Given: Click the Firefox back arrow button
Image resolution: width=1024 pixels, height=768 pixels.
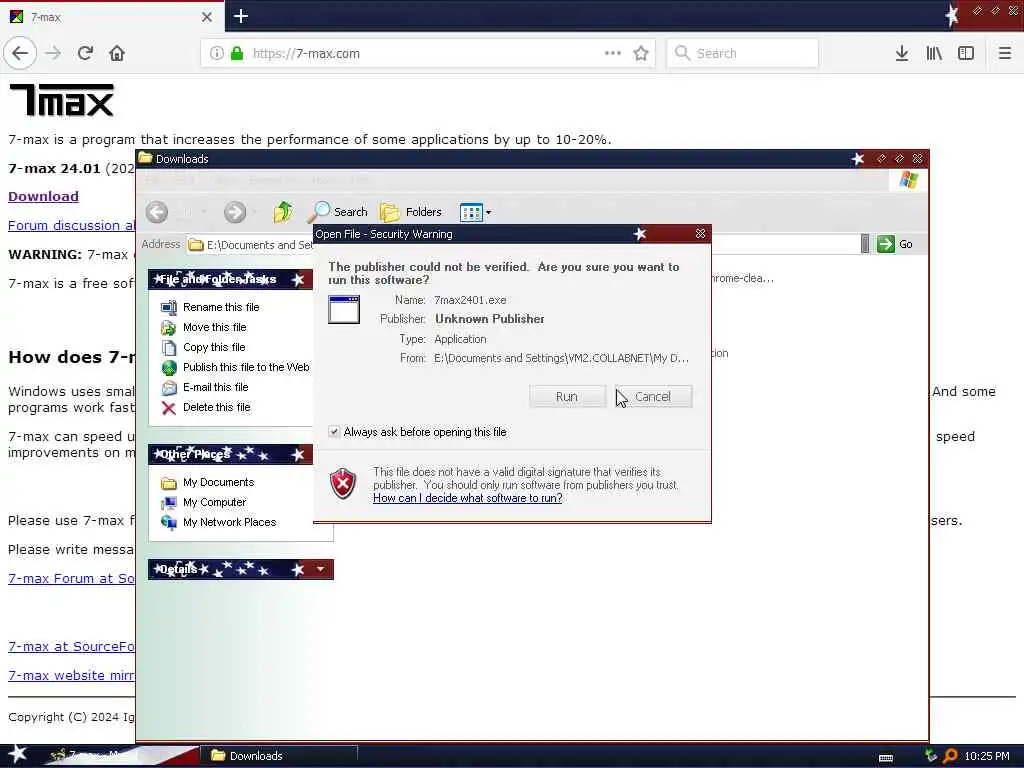Looking at the screenshot, I should 20,53.
